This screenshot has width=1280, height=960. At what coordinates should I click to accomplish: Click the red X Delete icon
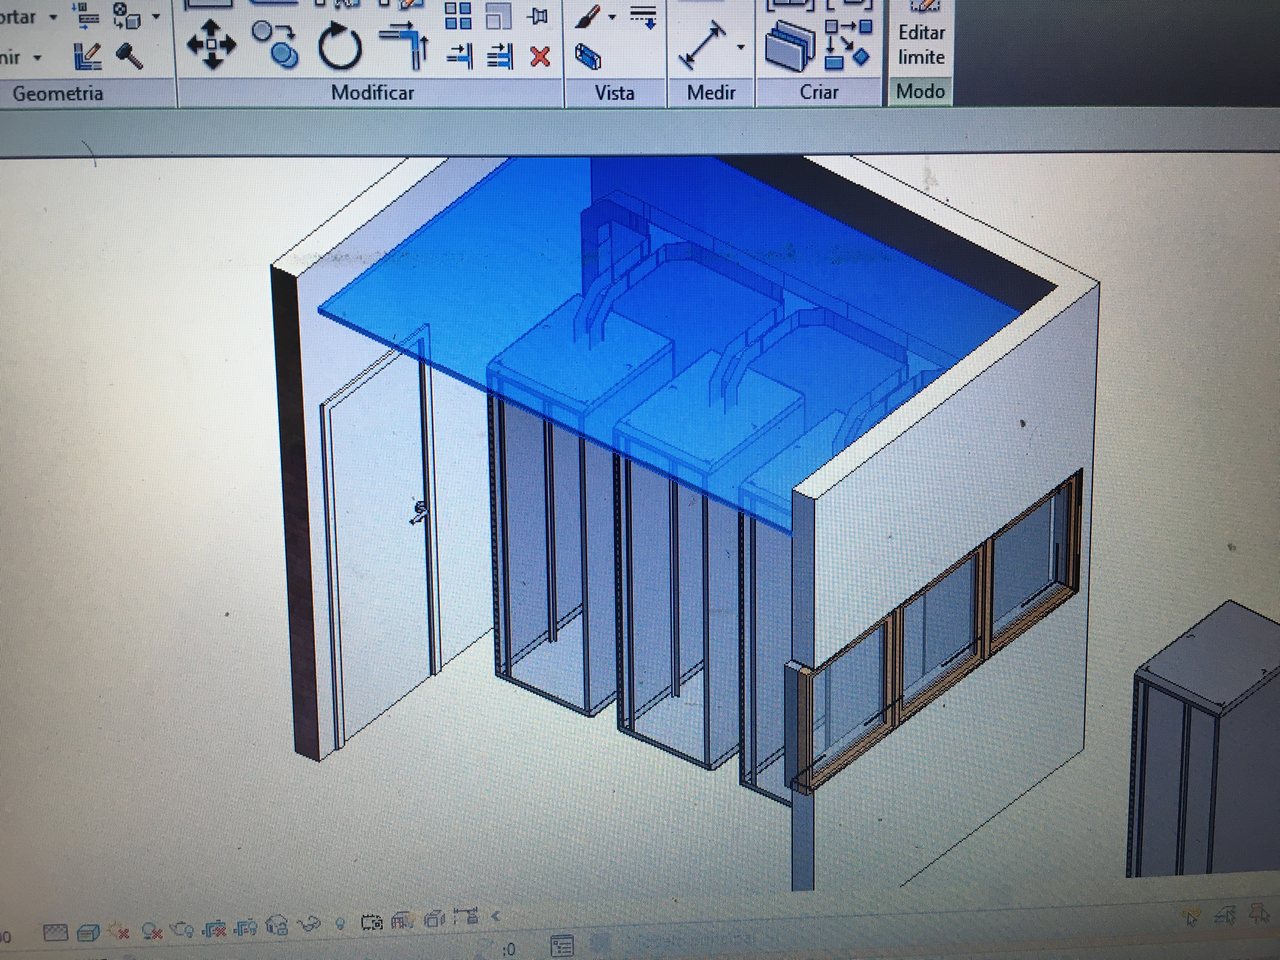tap(540, 57)
